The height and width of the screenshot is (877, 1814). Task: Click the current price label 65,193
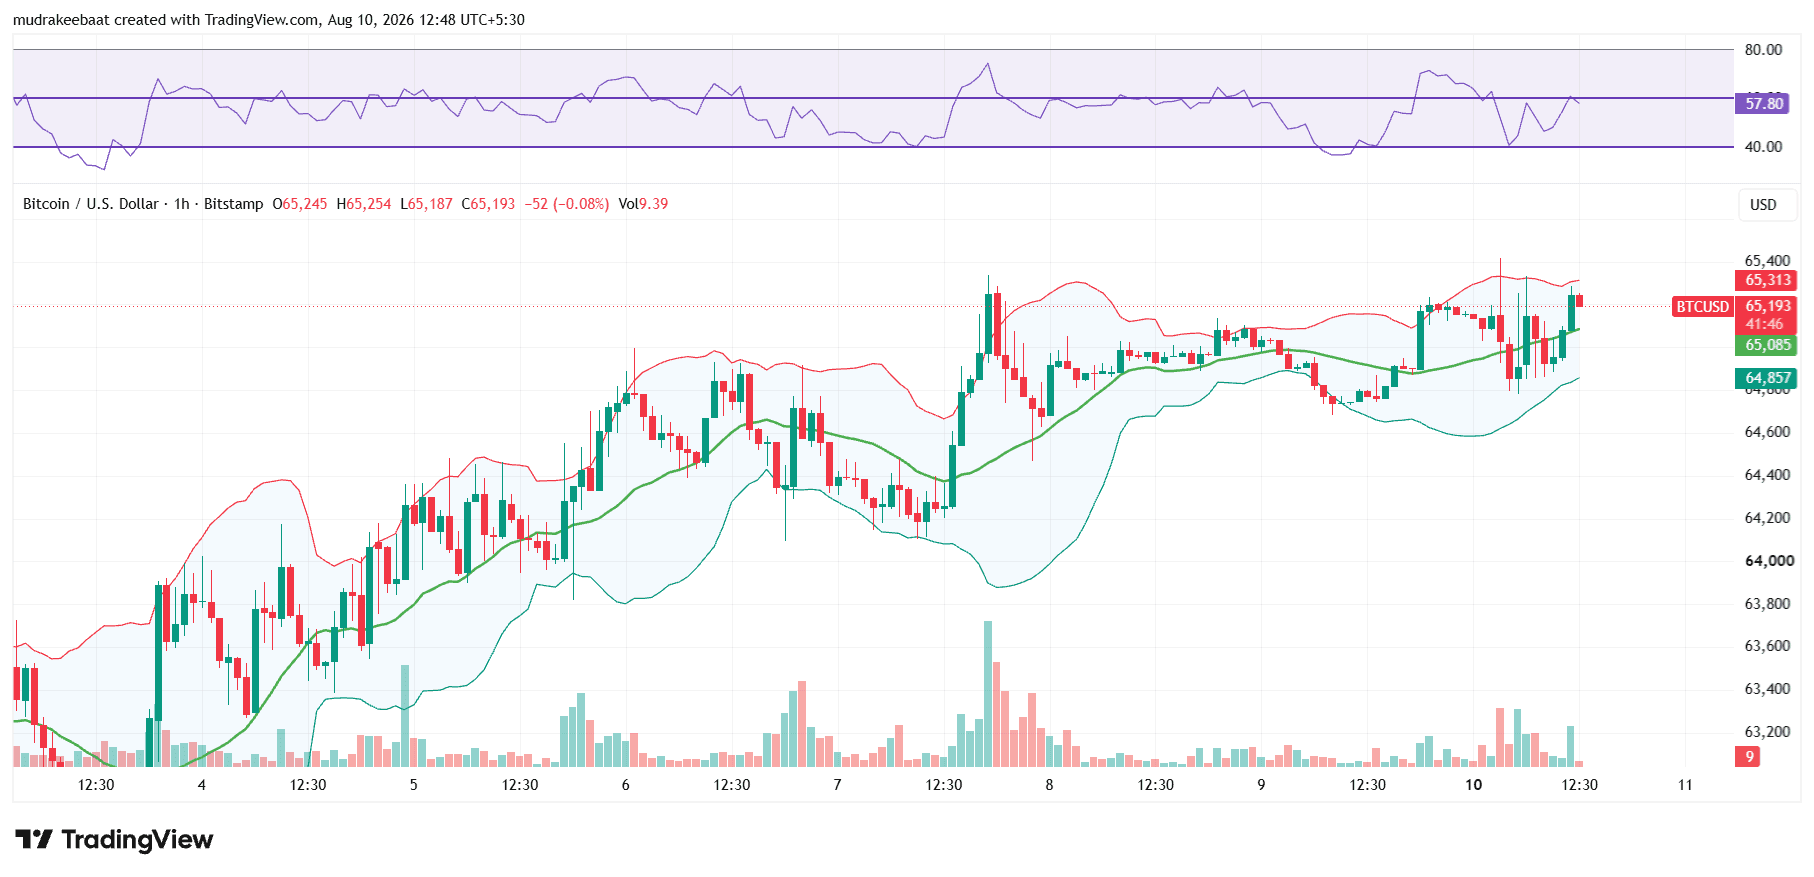pos(1767,306)
